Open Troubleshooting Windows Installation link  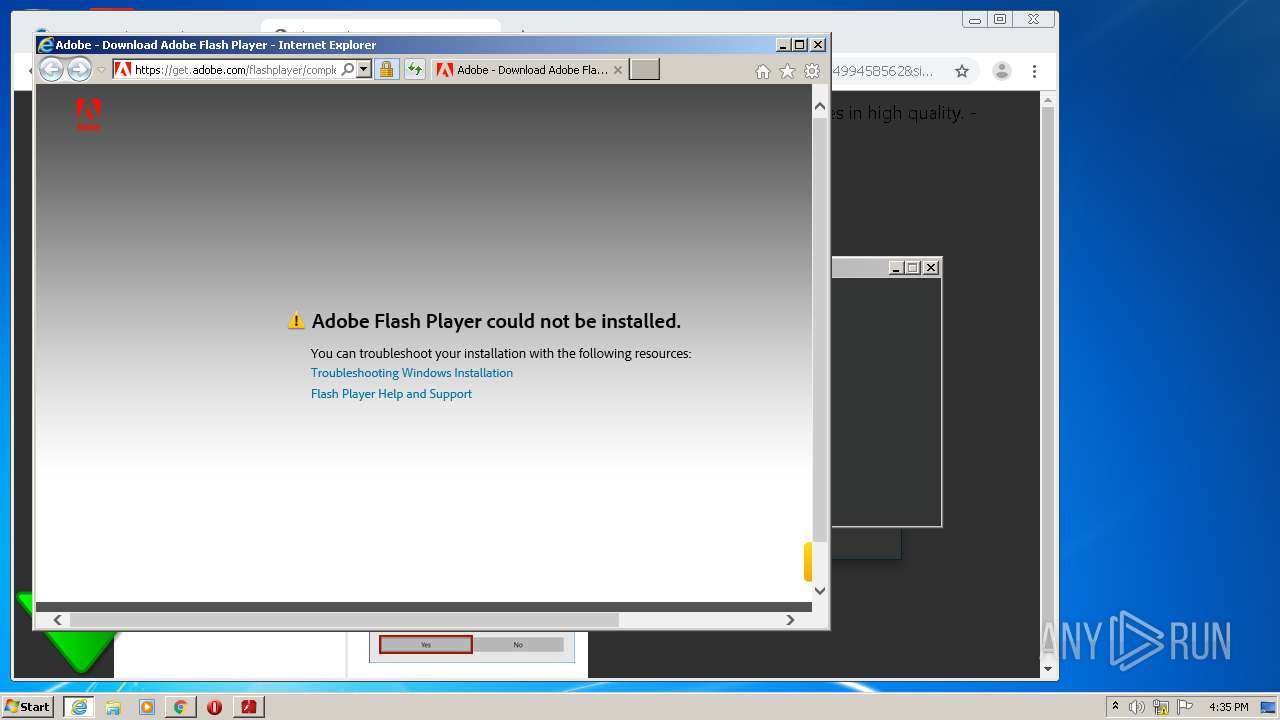click(x=412, y=373)
